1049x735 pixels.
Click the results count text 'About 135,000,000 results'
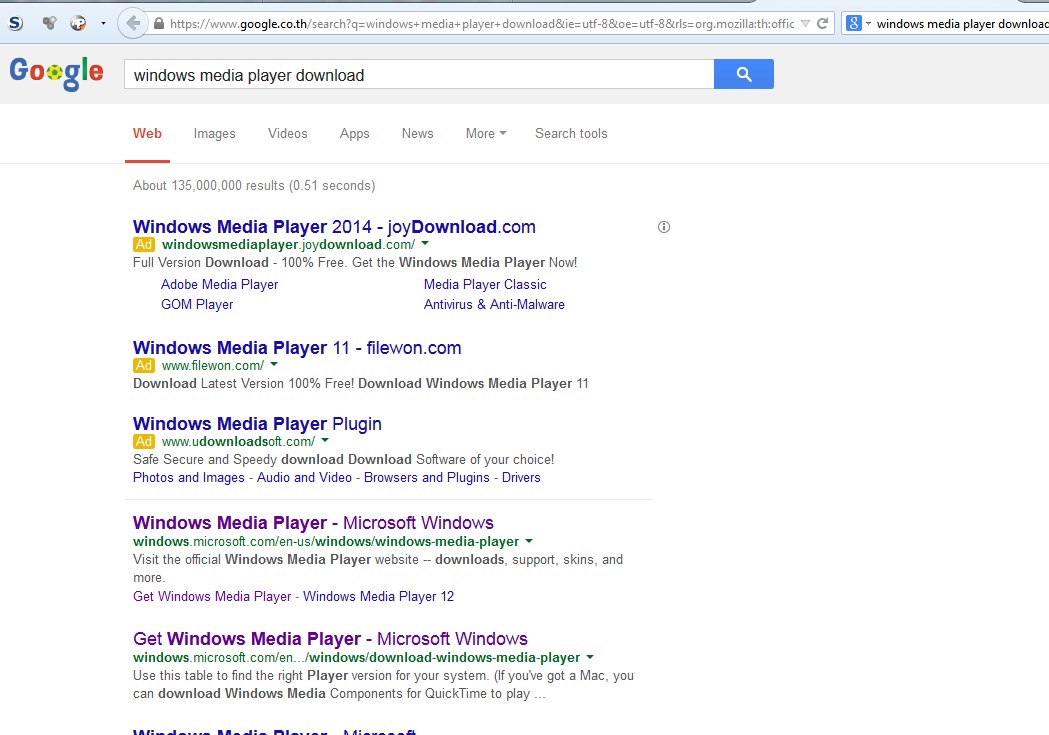[209, 186]
